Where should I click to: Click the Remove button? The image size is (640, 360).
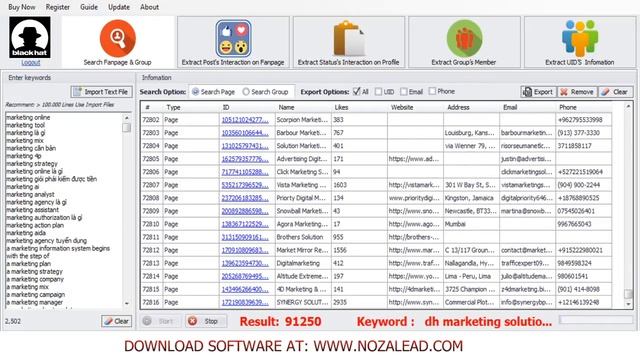(577, 92)
